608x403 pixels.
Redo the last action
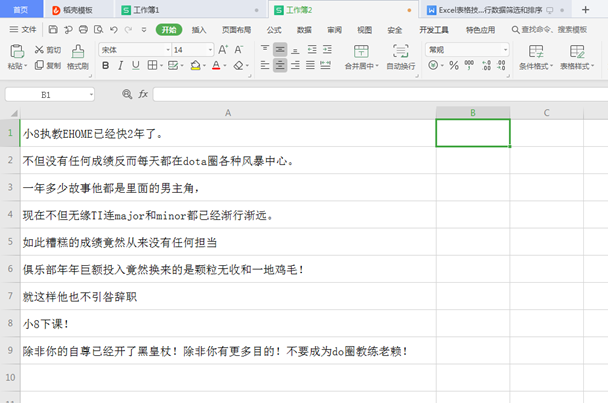coord(128,29)
